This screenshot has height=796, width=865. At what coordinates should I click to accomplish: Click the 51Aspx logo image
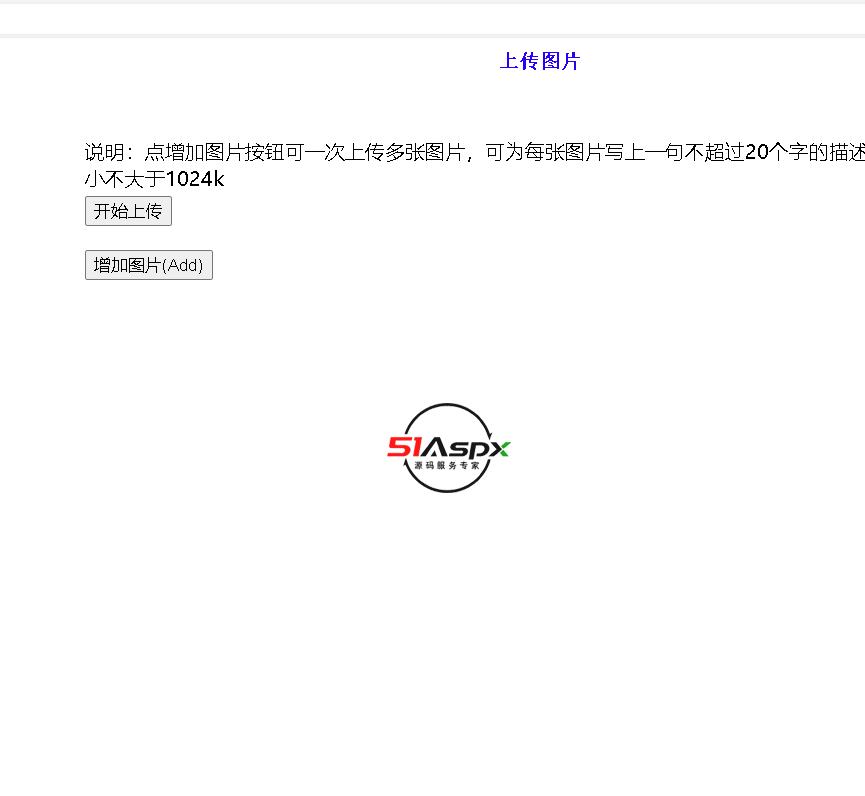[448, 447]
